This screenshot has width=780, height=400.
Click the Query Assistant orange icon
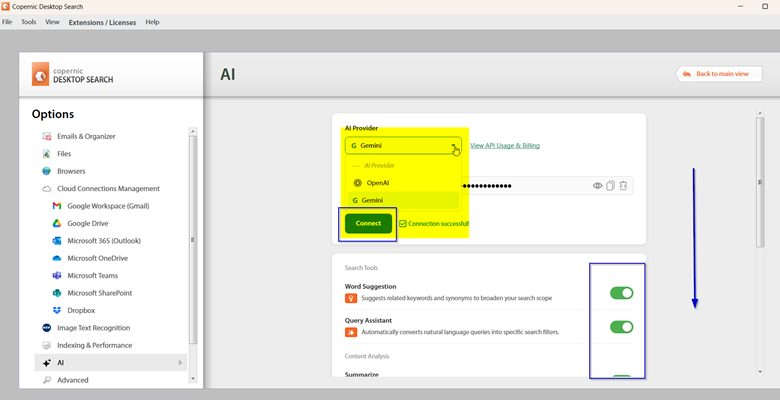(x=351, y=332)
